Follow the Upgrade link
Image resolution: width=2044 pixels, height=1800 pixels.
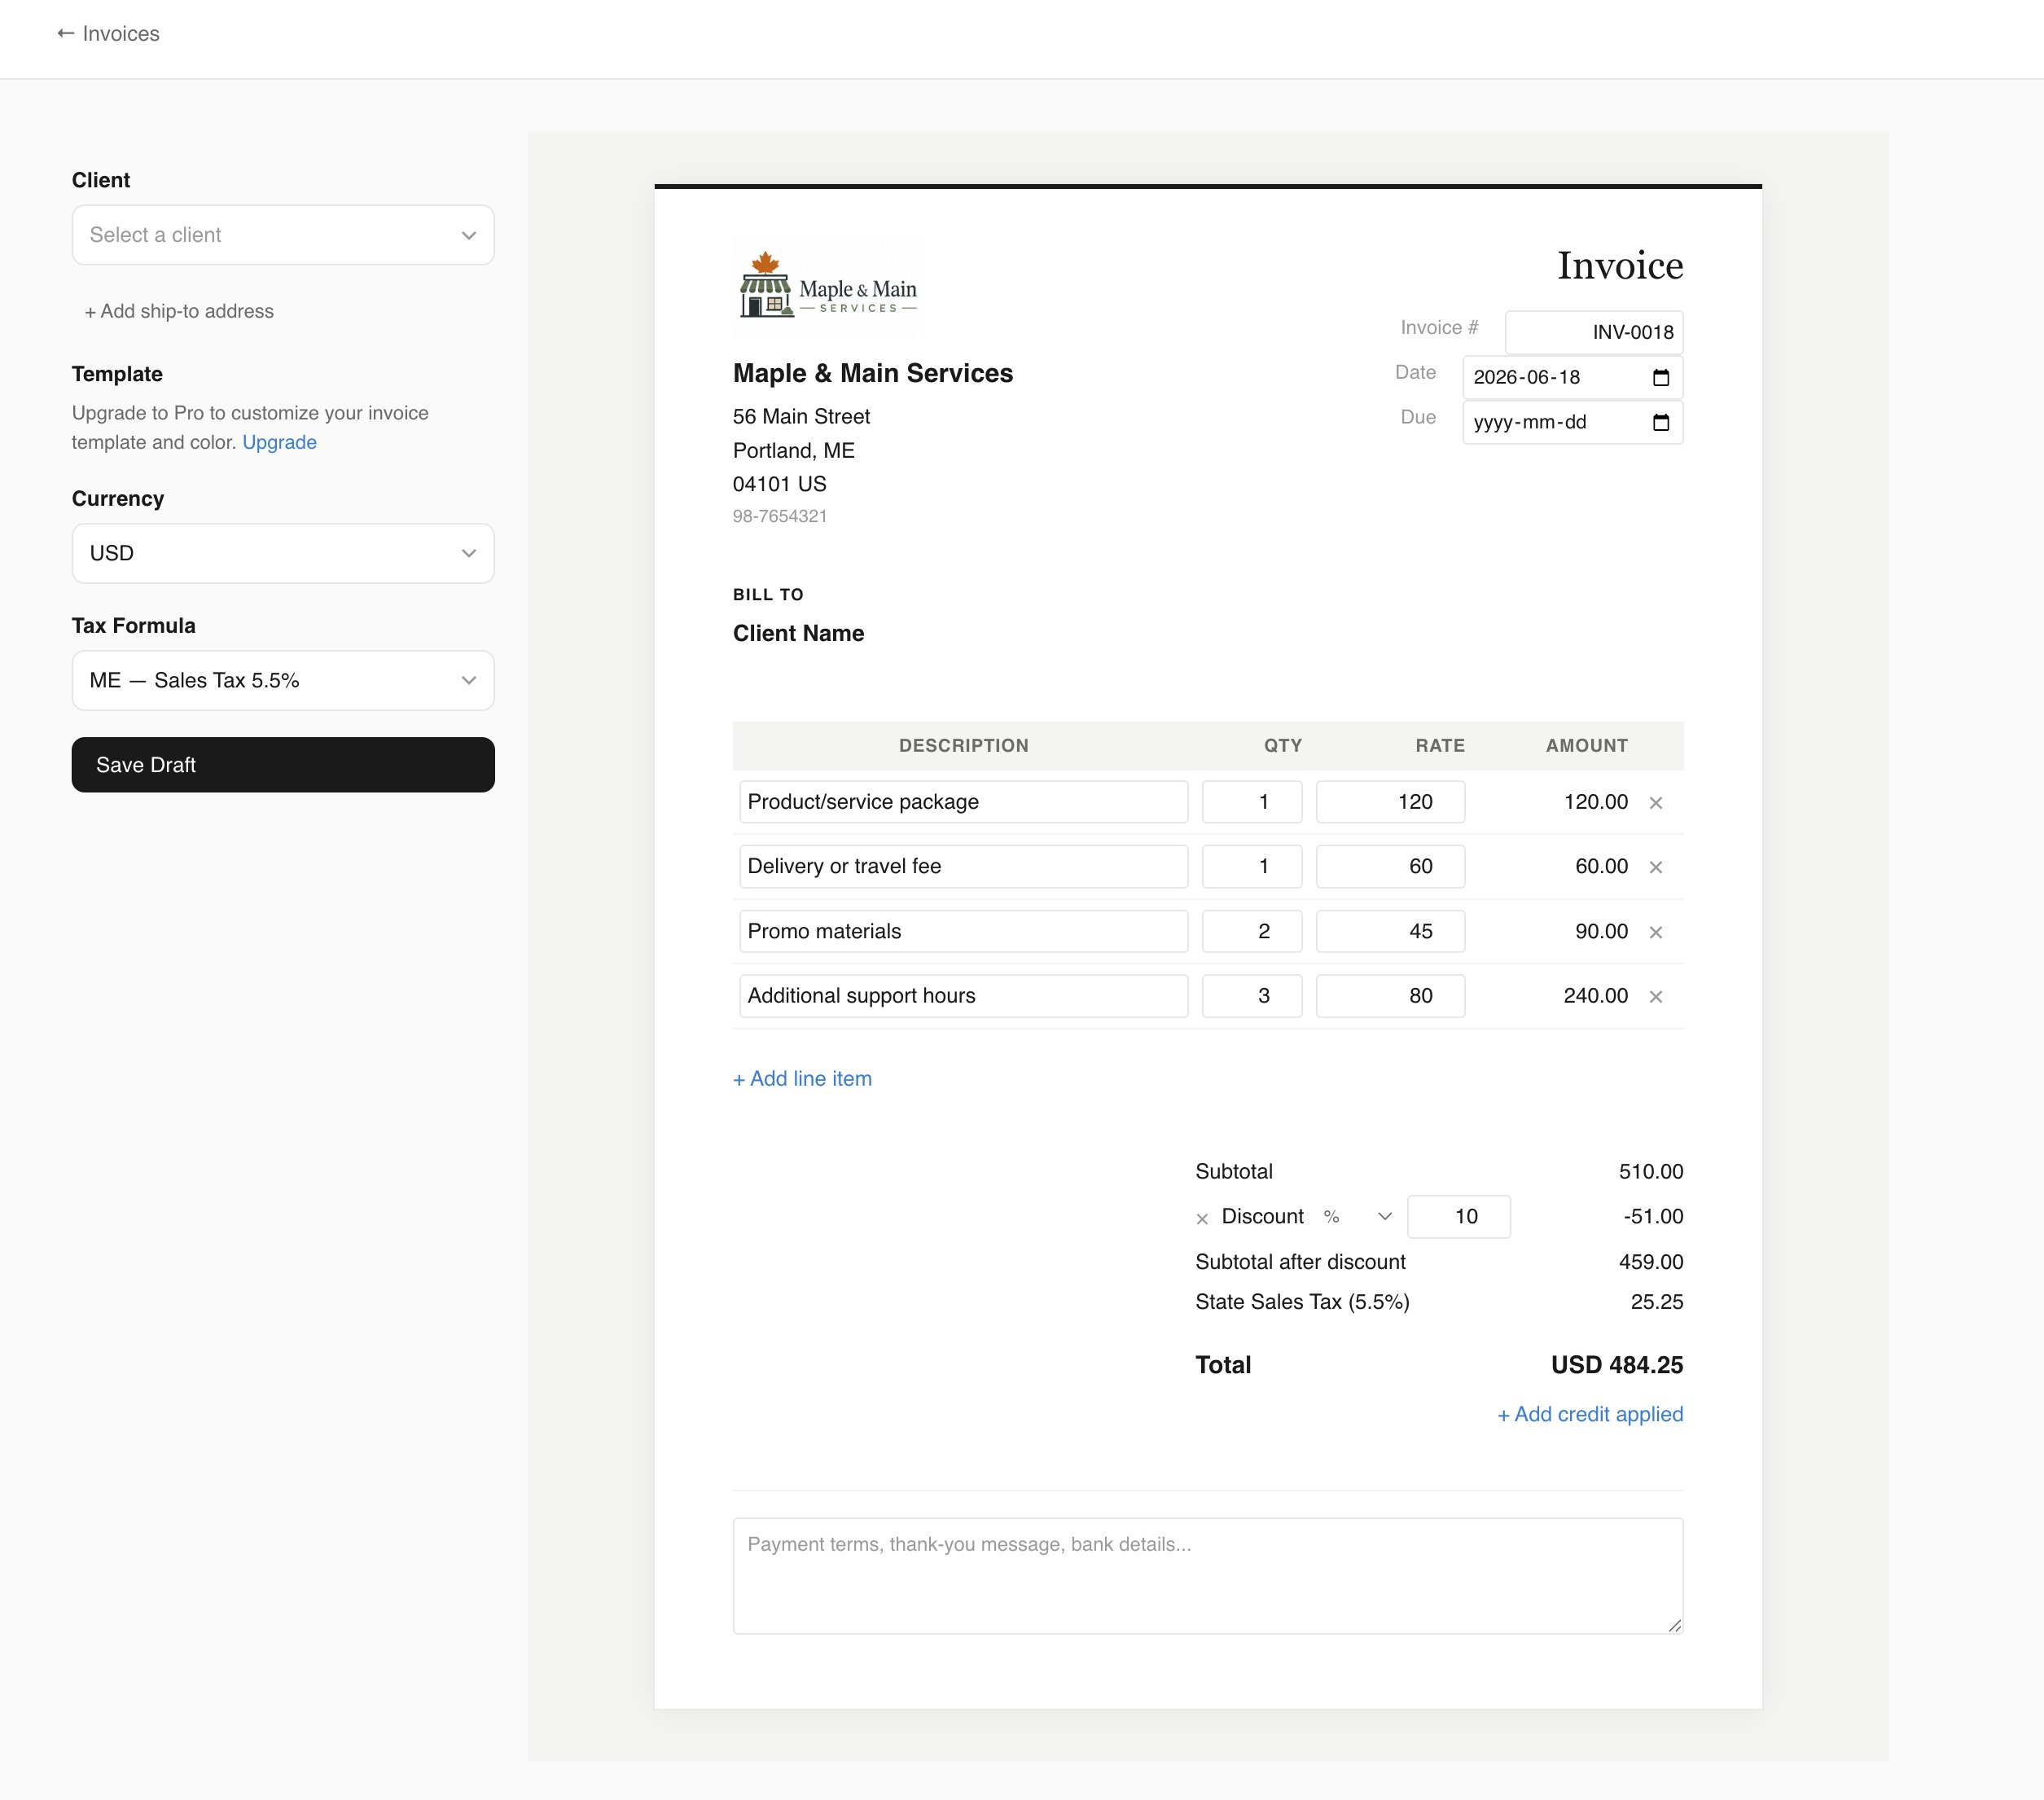point(279,442)
